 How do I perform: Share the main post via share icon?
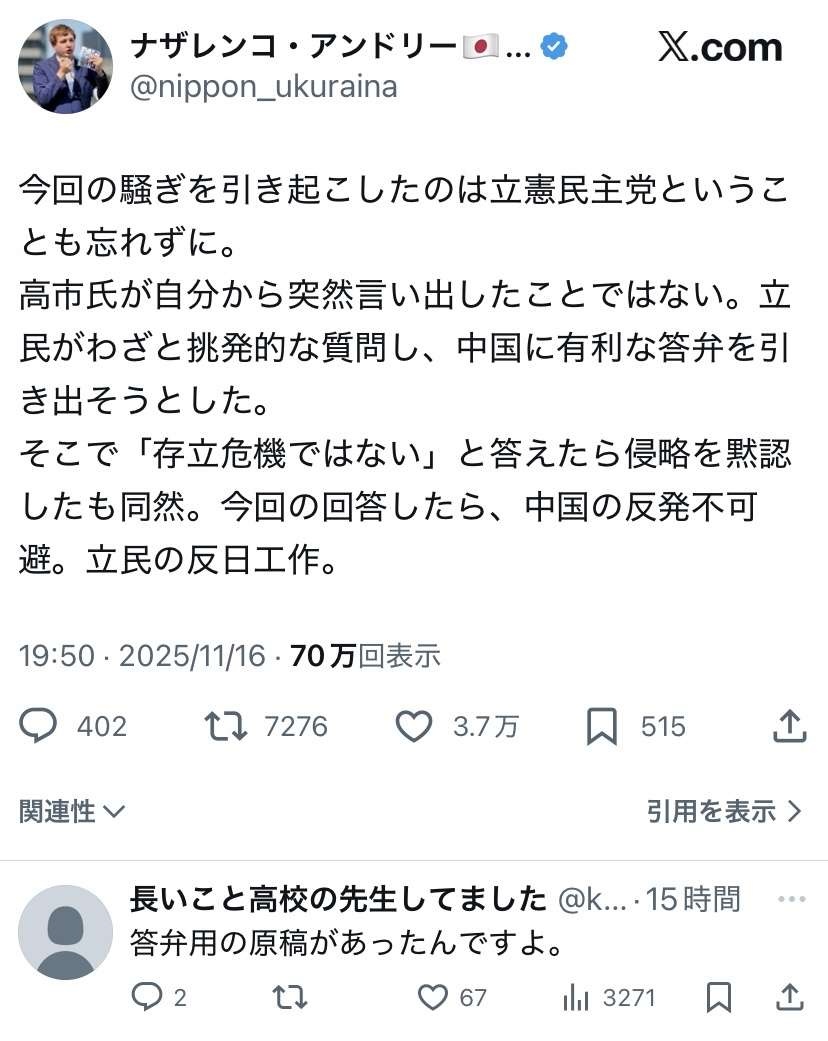(x=789, y=726)
